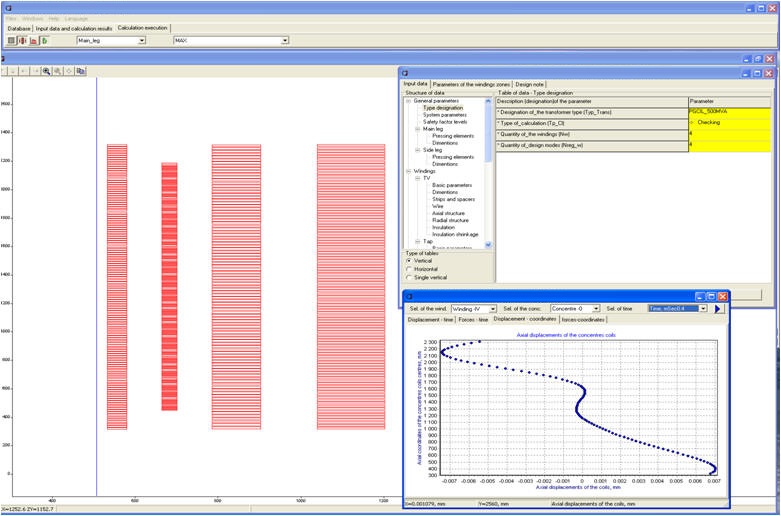Switch to the Calculation execution tab
Image resolution: width=781 pixels, height=516 pixels.
pos(143,29)
